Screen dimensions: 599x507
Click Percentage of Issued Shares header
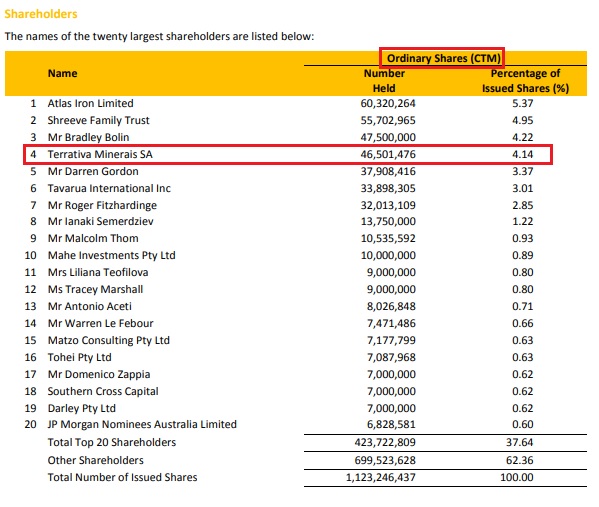[525, 81]
